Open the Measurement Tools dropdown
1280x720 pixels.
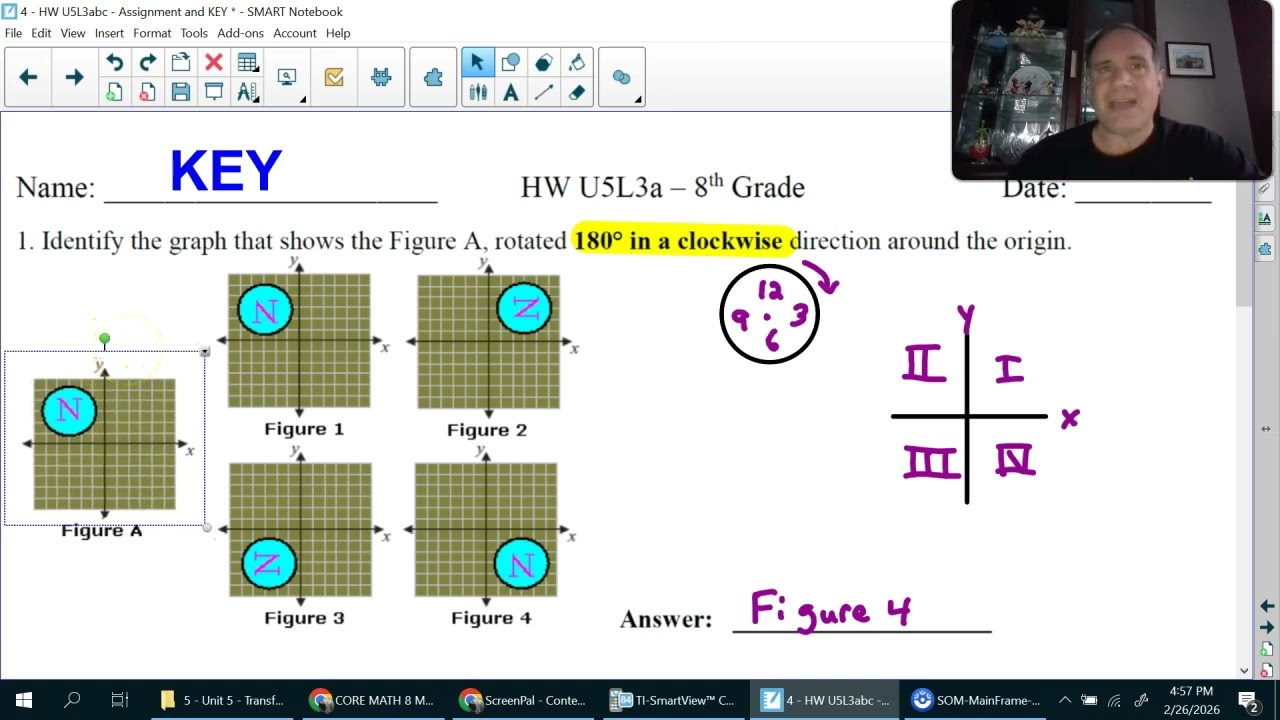click(x=248, y=92)
